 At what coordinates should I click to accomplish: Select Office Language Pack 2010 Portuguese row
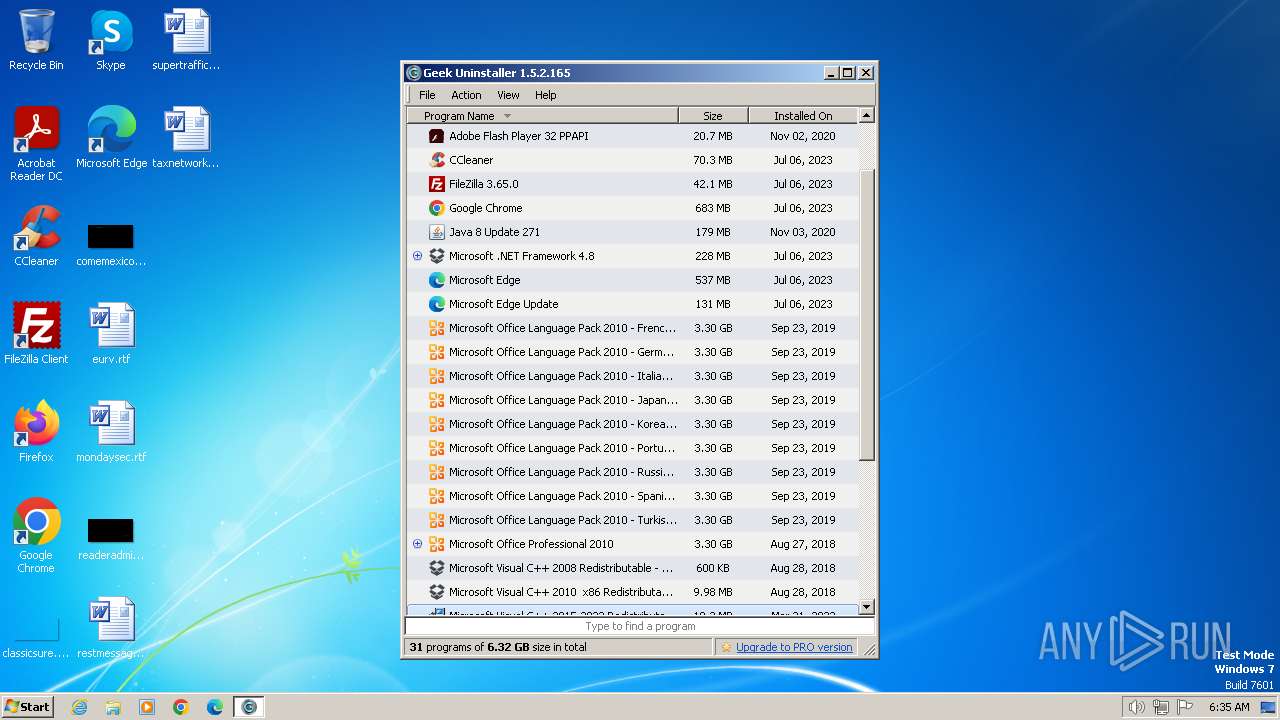[x=632, y=448]
